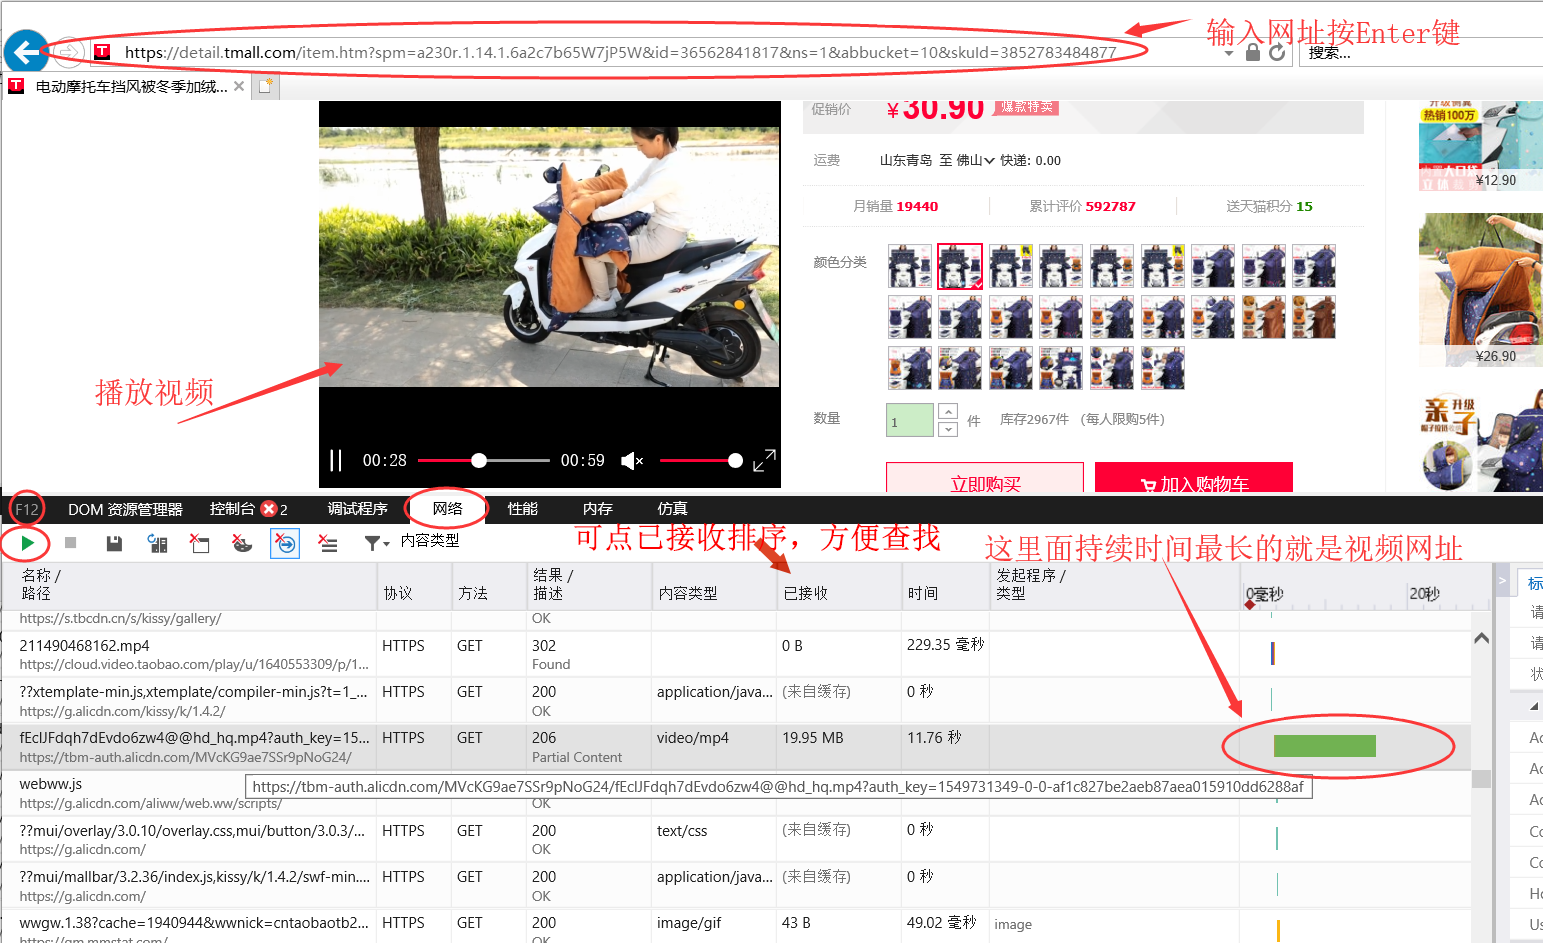Open the address bar history dropdown arrow
The width and height of the screenshot is (1543, 943).
[x=1229, y=53]
